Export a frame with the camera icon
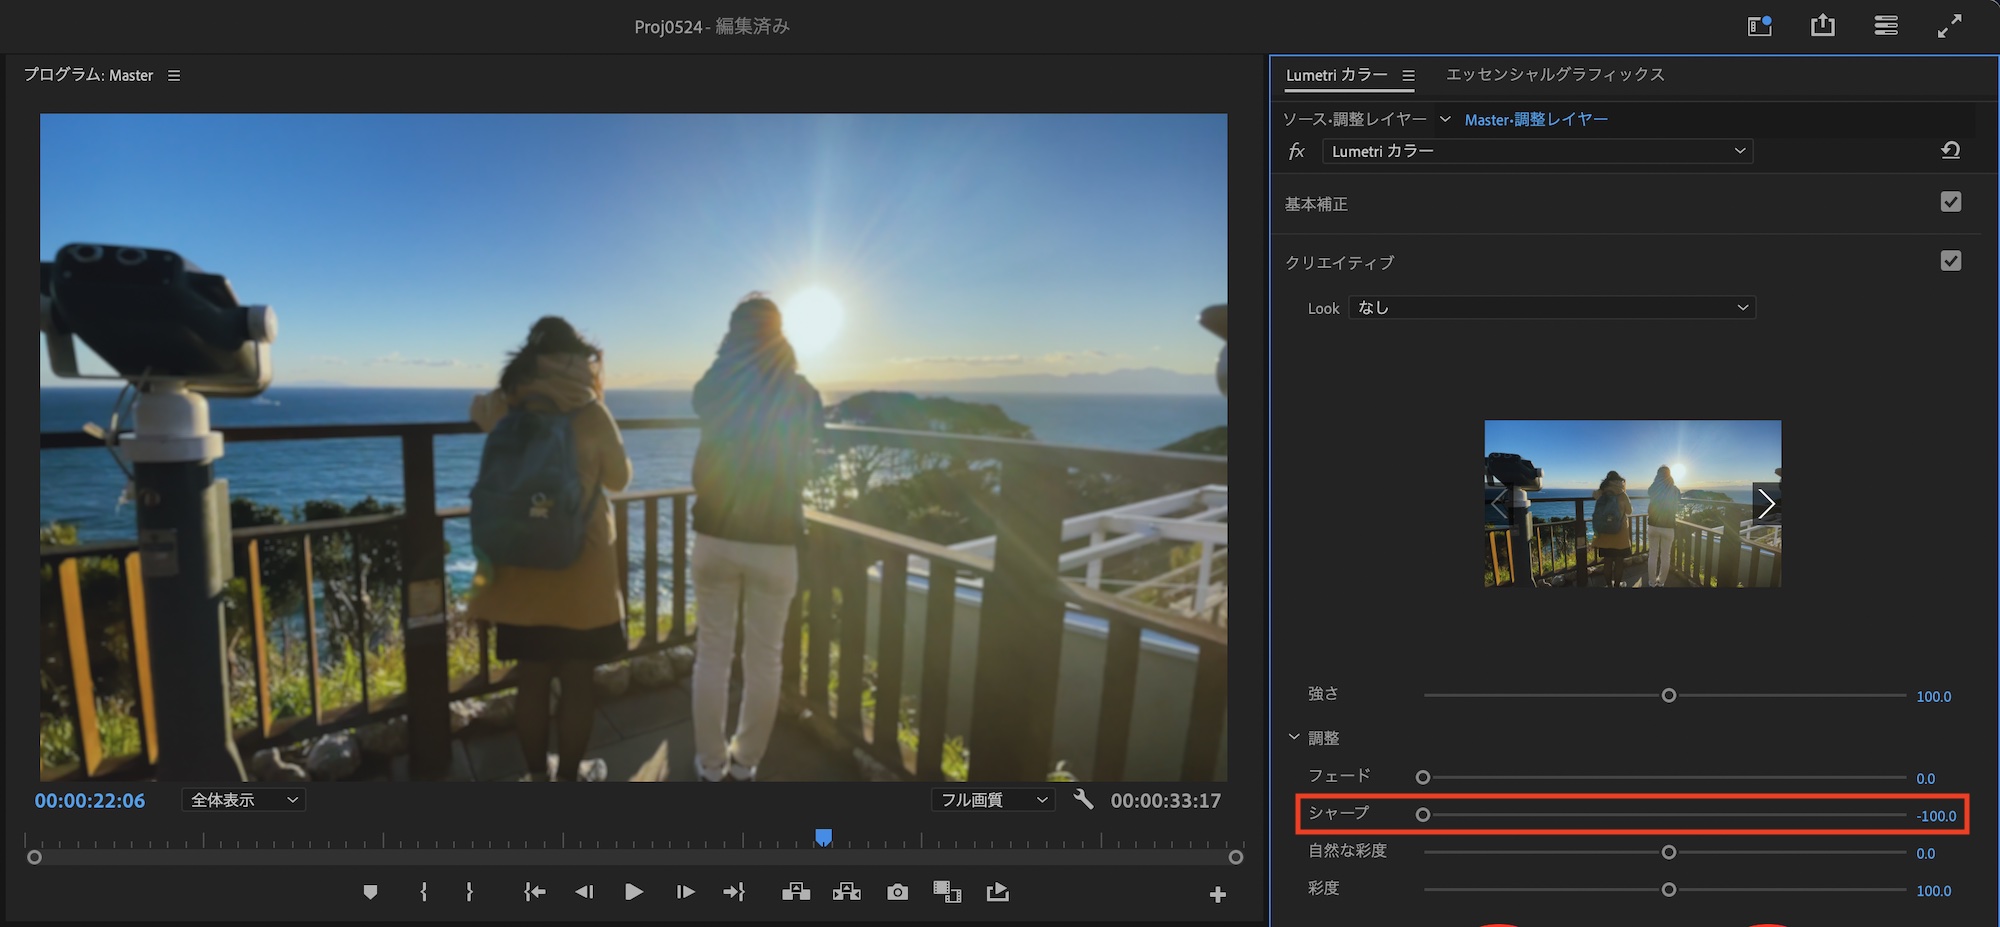Image resolution: width=2000 pixels, height=927 pixels. click(x=898, y=892)
